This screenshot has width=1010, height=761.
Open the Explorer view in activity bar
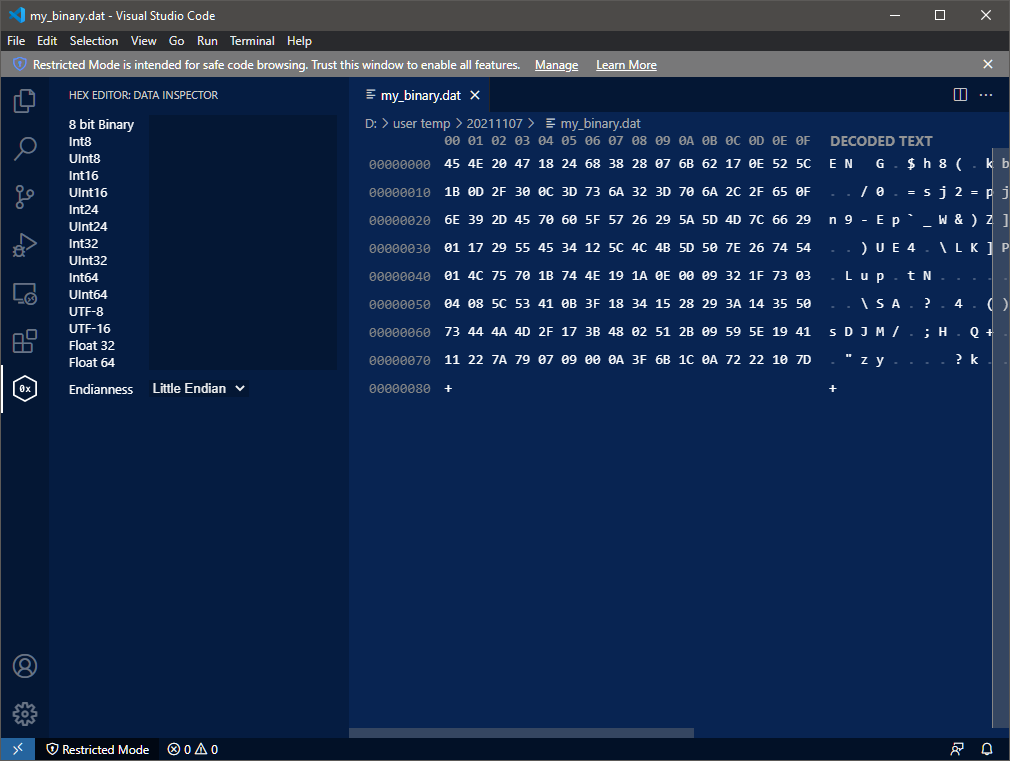[x=24, y=101]
